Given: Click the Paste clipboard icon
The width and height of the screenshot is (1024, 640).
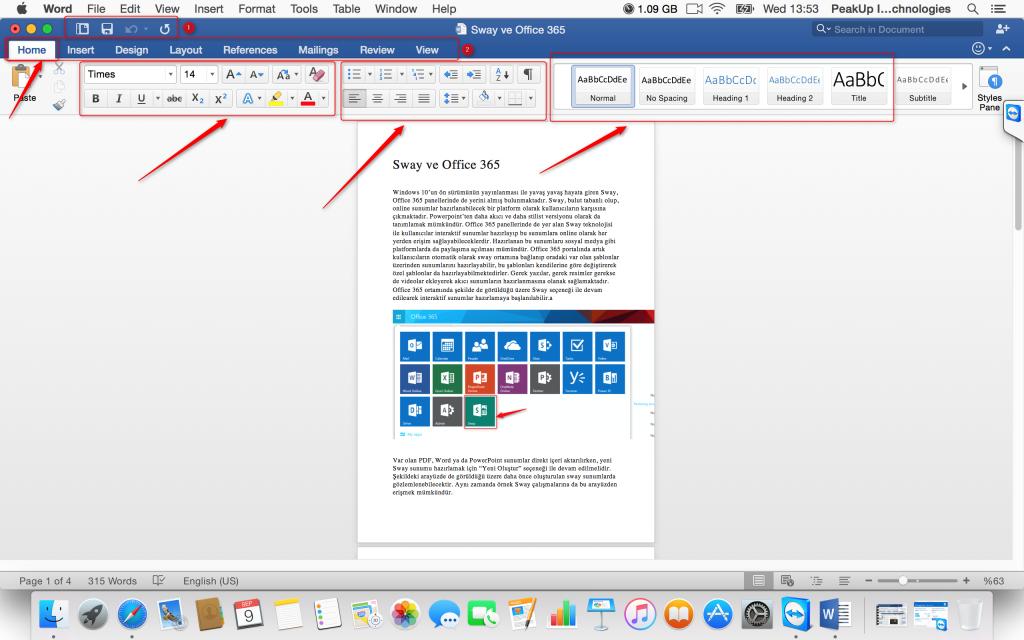Looking at the screenshot, I should point(22,76).
